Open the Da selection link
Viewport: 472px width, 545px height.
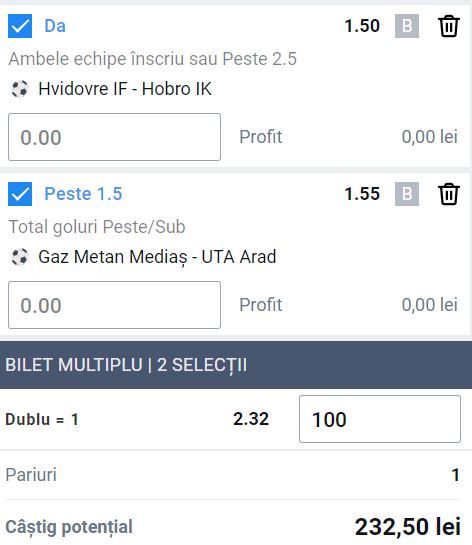(55, 26)
